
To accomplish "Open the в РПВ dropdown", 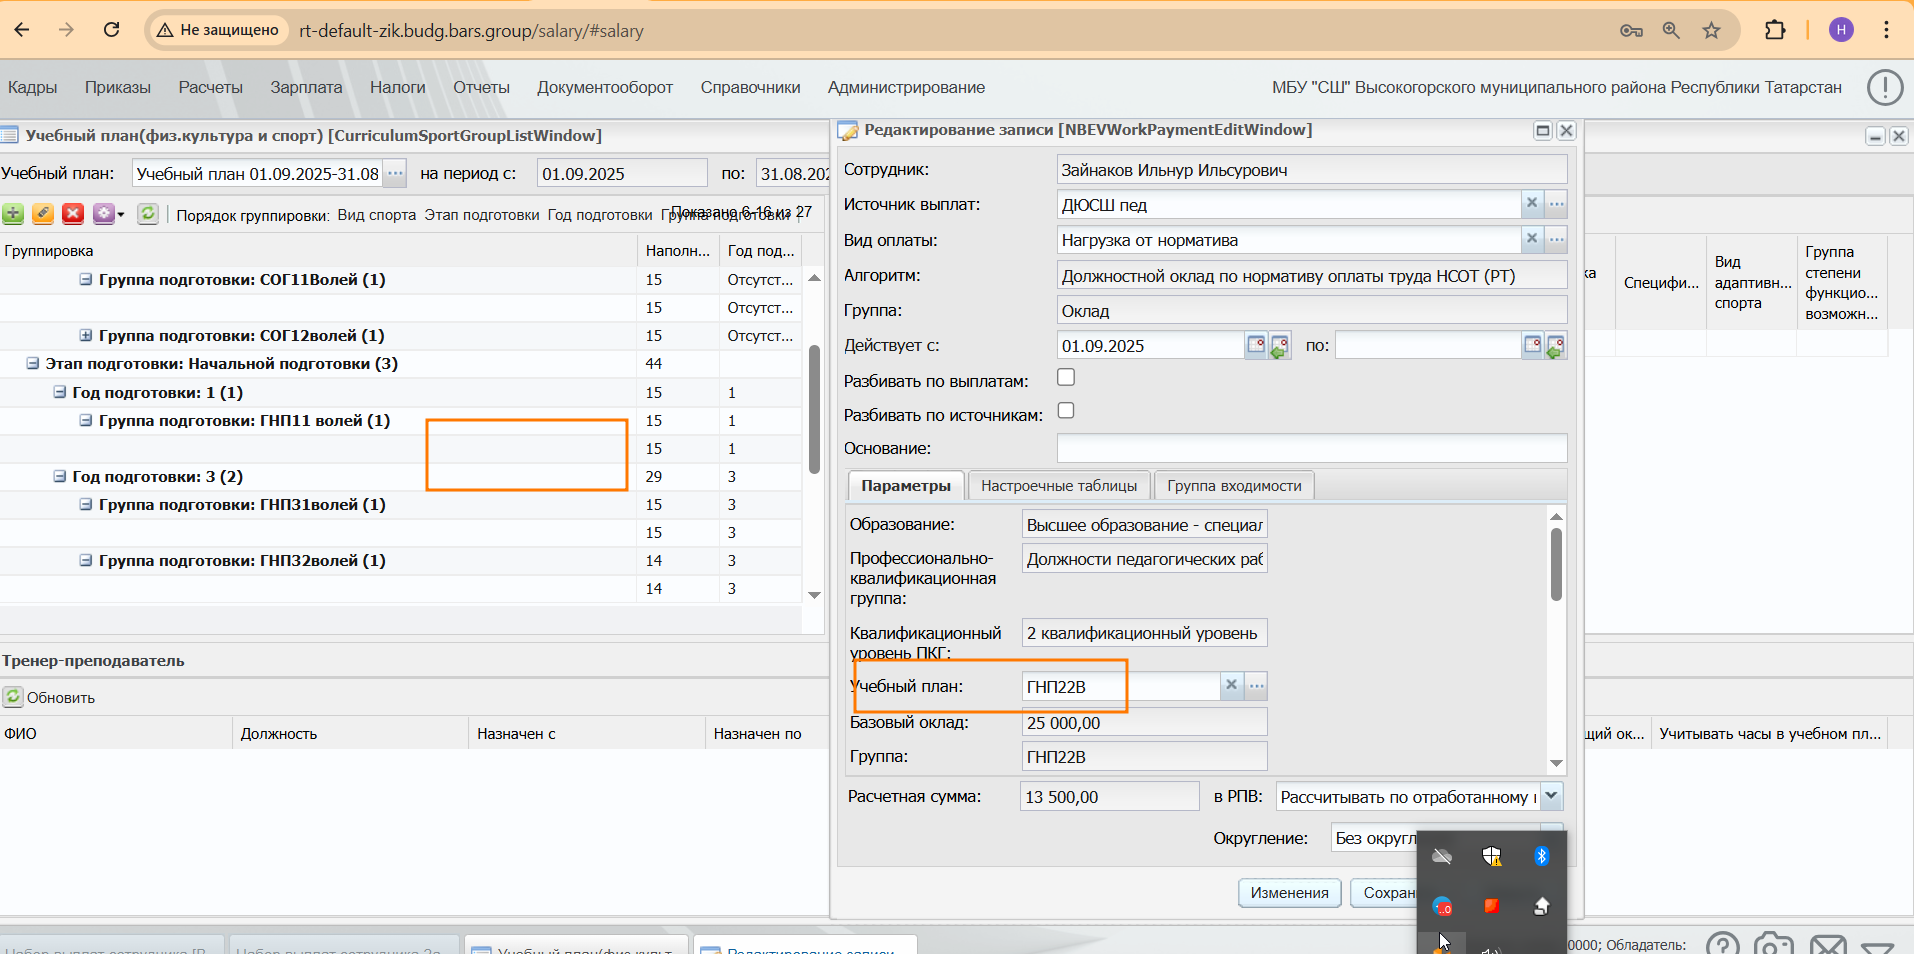I will (x=1551, y=796).
